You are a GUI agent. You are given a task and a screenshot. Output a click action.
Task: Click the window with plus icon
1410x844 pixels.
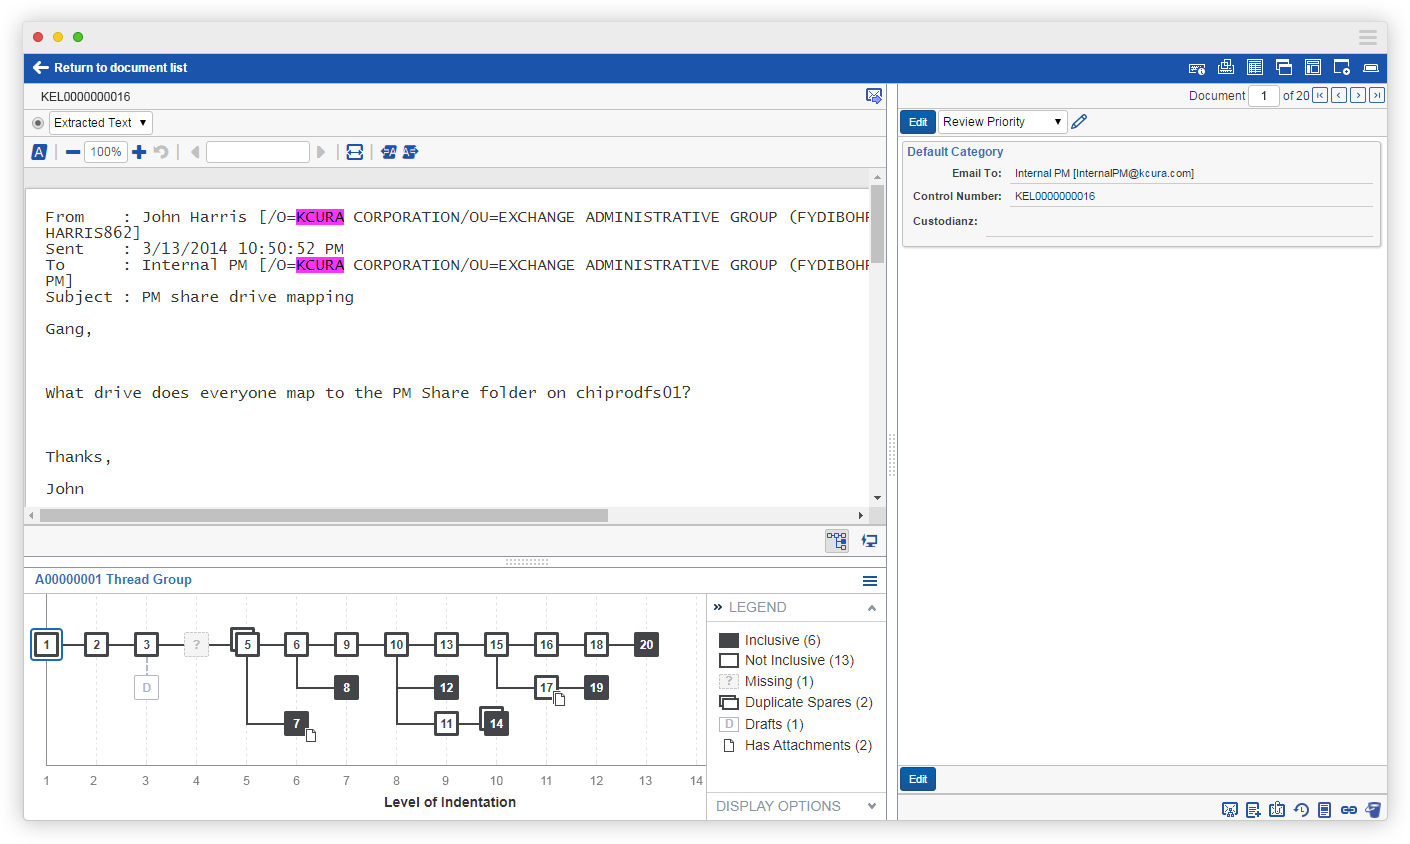[1342, 67]
